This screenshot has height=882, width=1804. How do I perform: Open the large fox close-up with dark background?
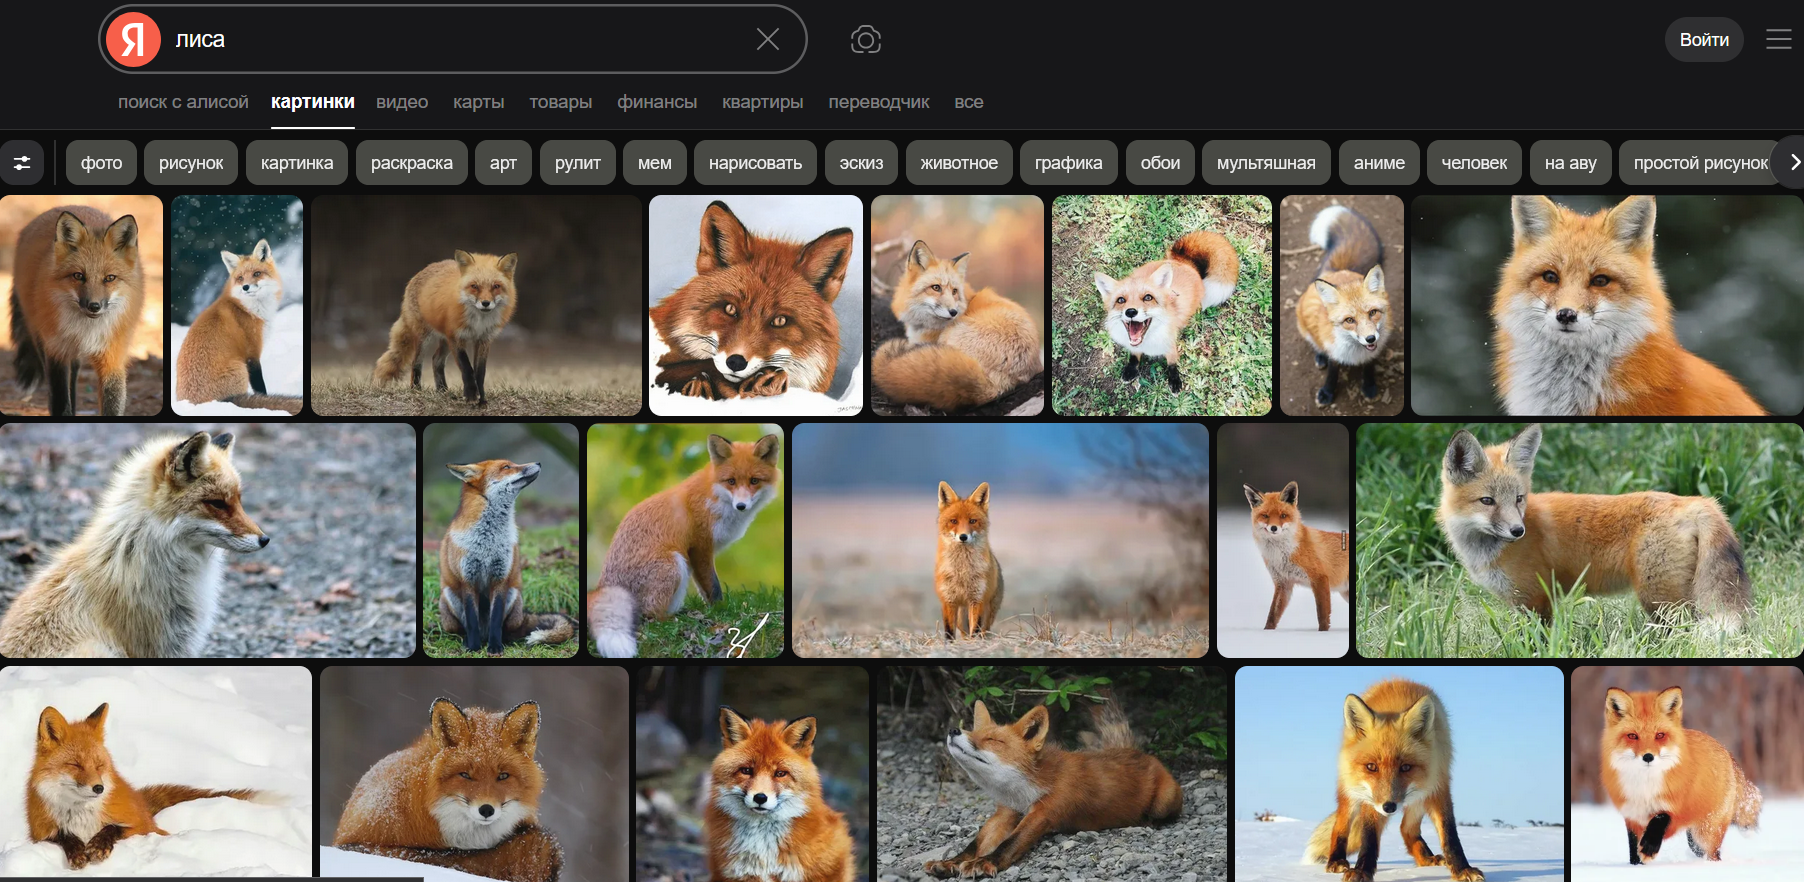click(1607, 305)
